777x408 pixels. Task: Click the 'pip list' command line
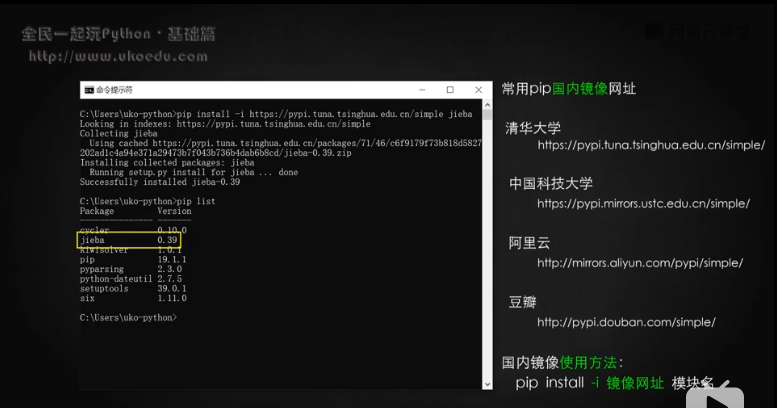pyautogui.click(x=148, y=201)
